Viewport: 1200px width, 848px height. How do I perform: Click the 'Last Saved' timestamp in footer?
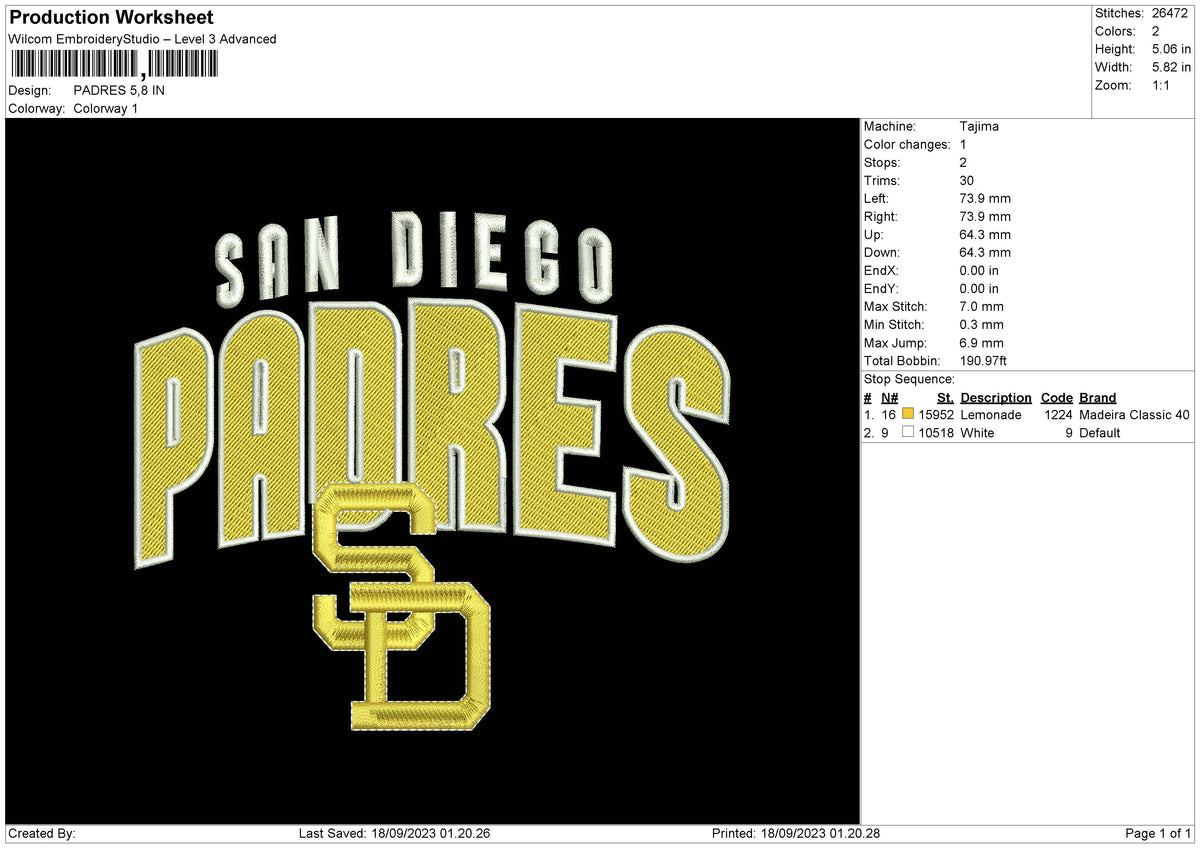pyautogui.click(x=394, y=834)
